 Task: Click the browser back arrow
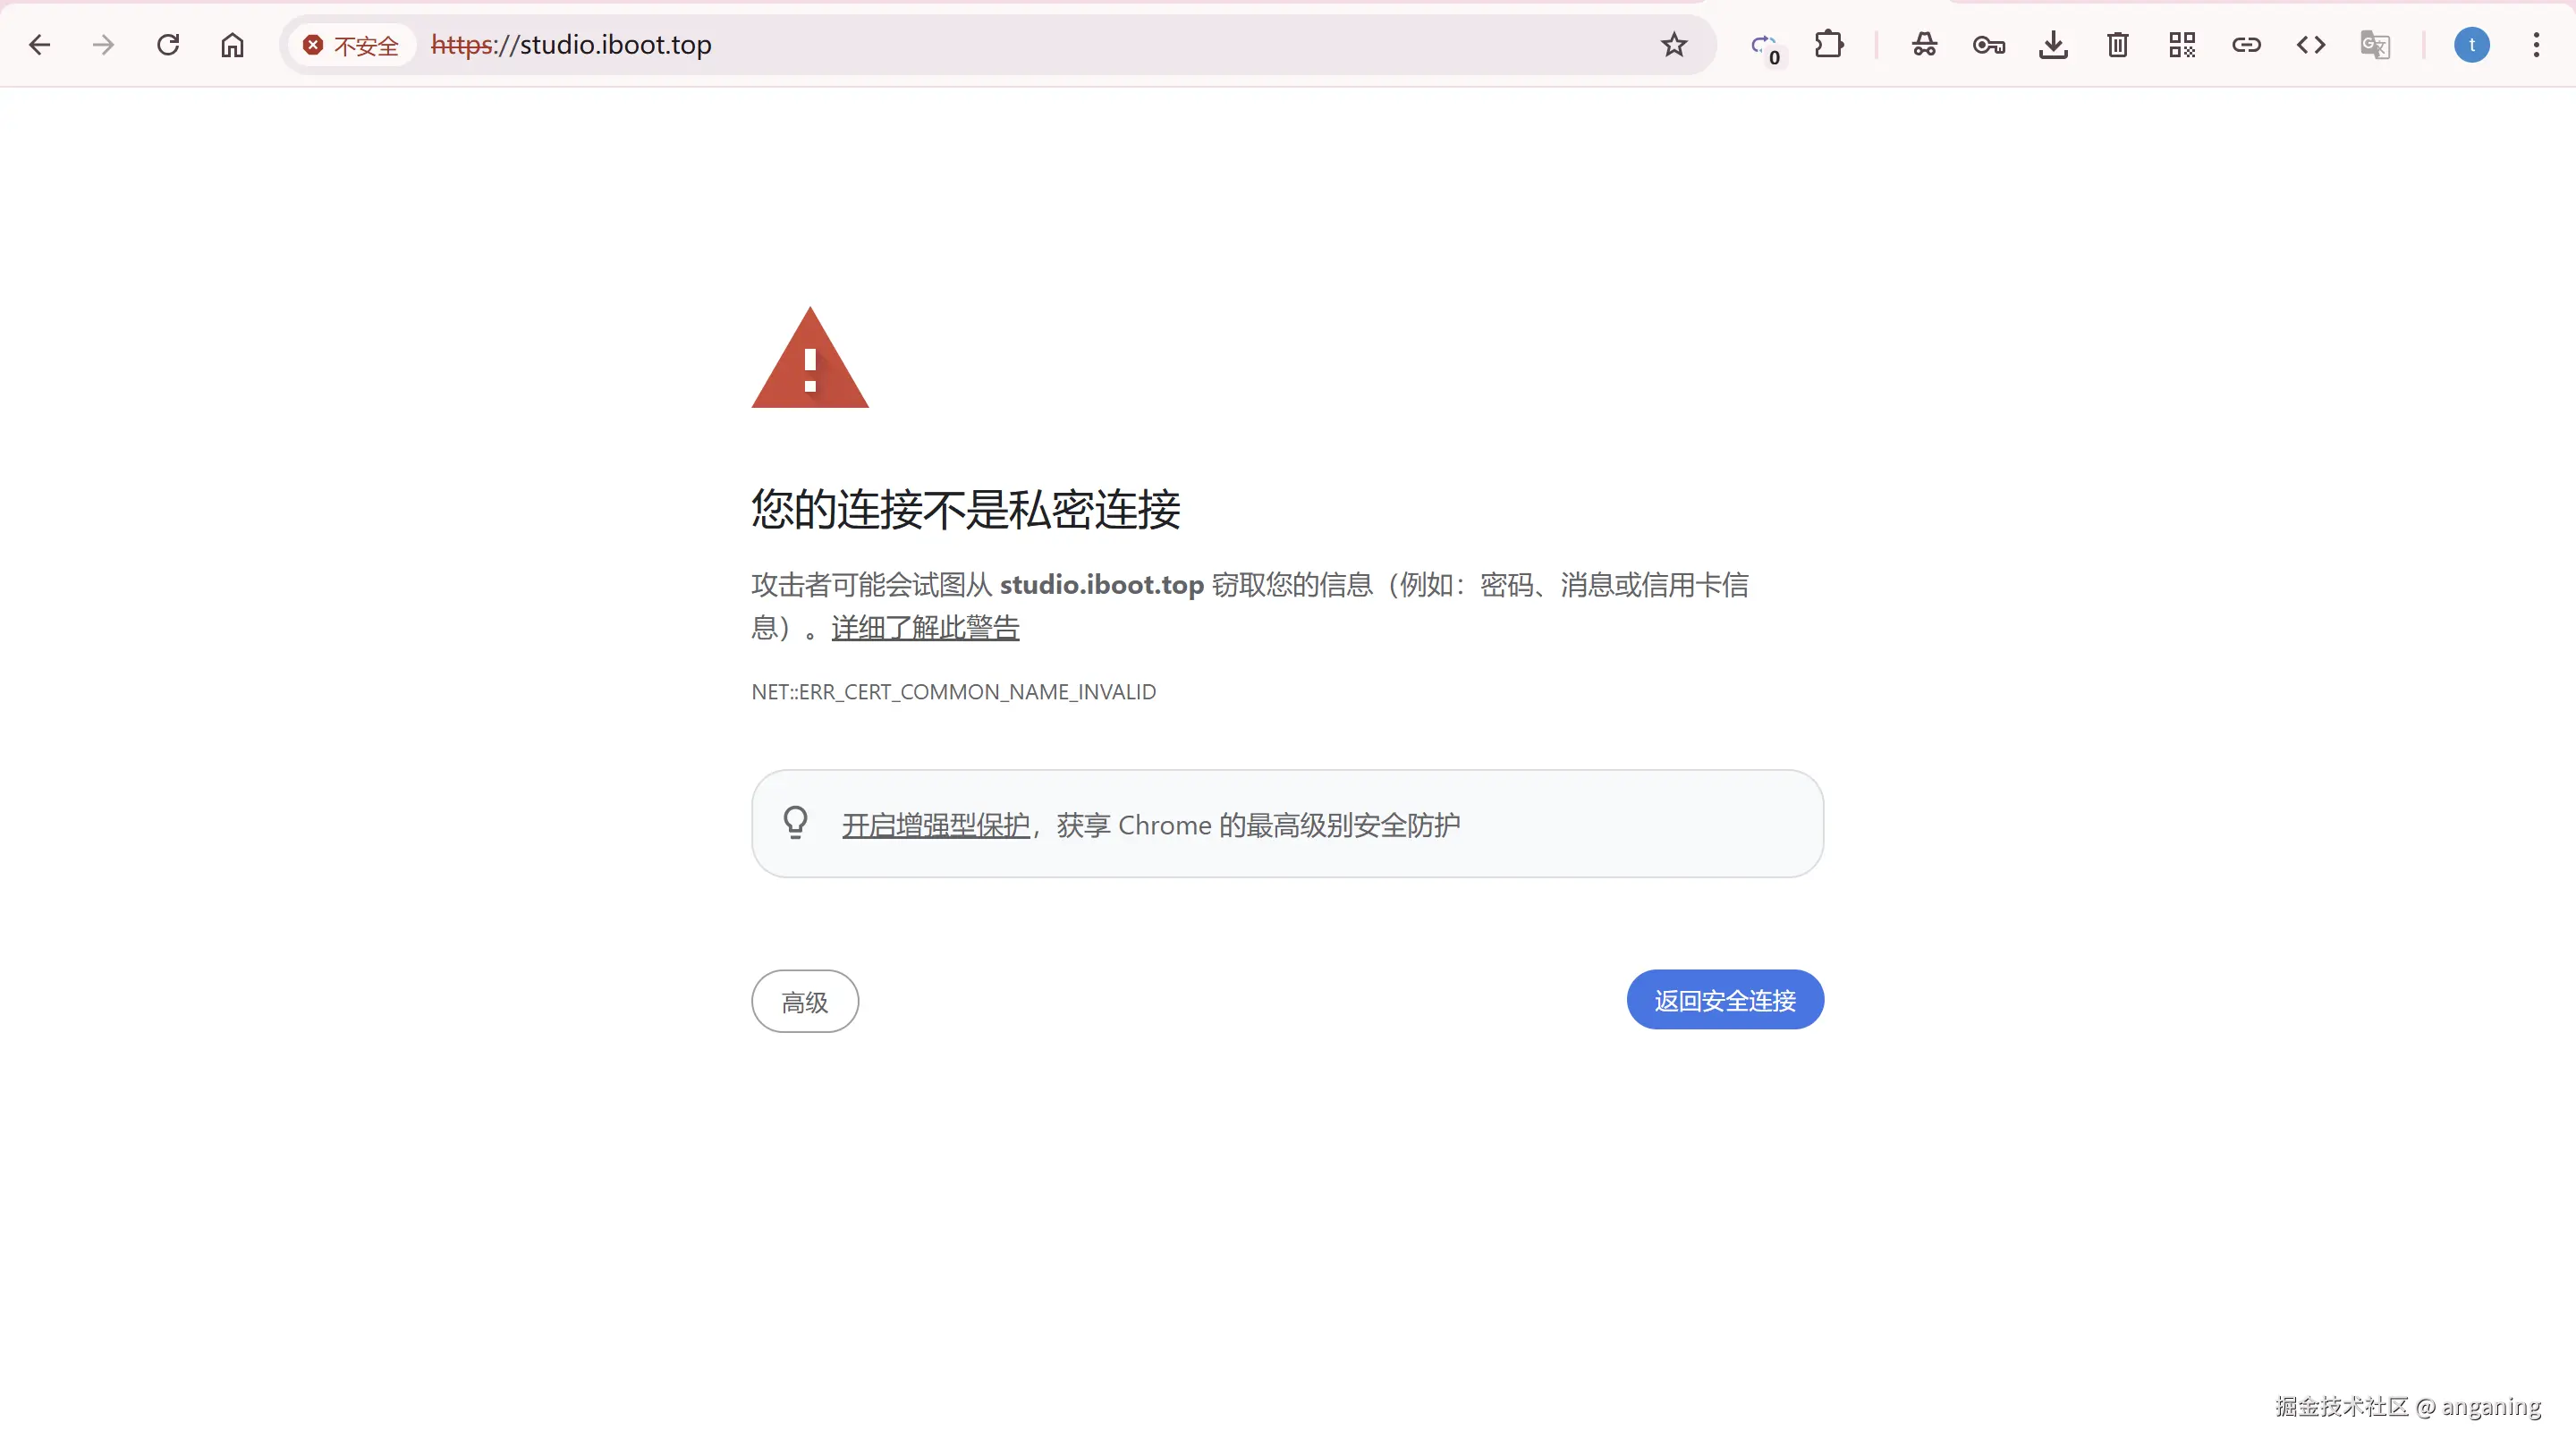(40, 45)
